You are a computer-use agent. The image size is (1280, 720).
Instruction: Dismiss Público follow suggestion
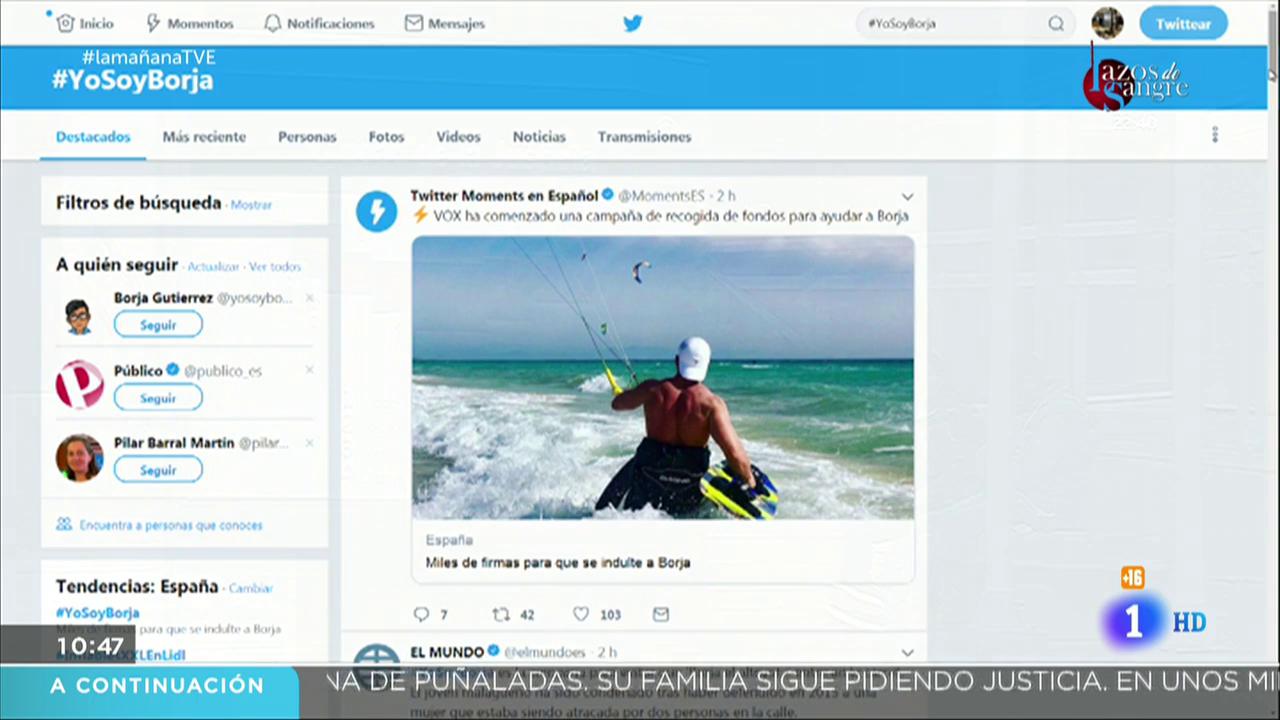[x=309, y=370]
